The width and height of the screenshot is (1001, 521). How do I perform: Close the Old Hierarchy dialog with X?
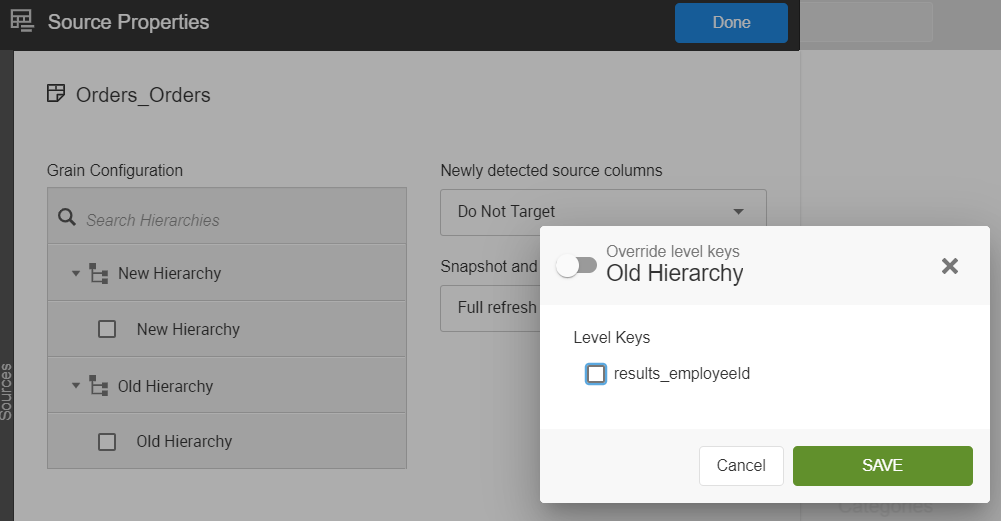(950, 265)
